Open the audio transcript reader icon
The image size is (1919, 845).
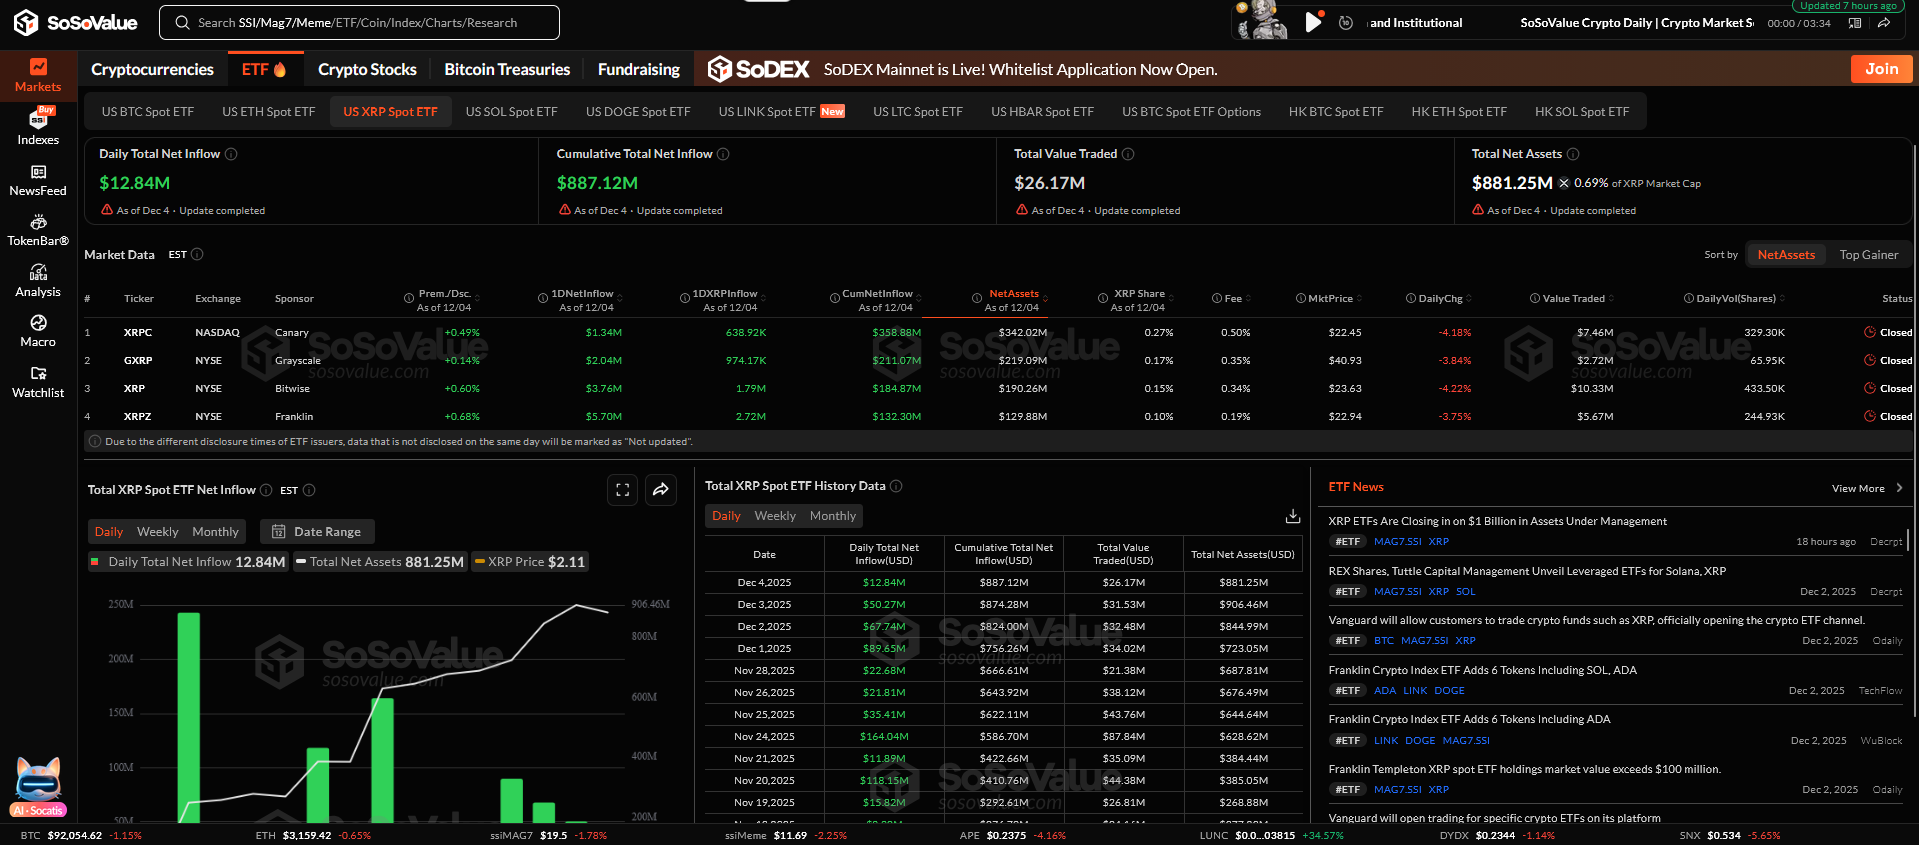[1855, 23]
